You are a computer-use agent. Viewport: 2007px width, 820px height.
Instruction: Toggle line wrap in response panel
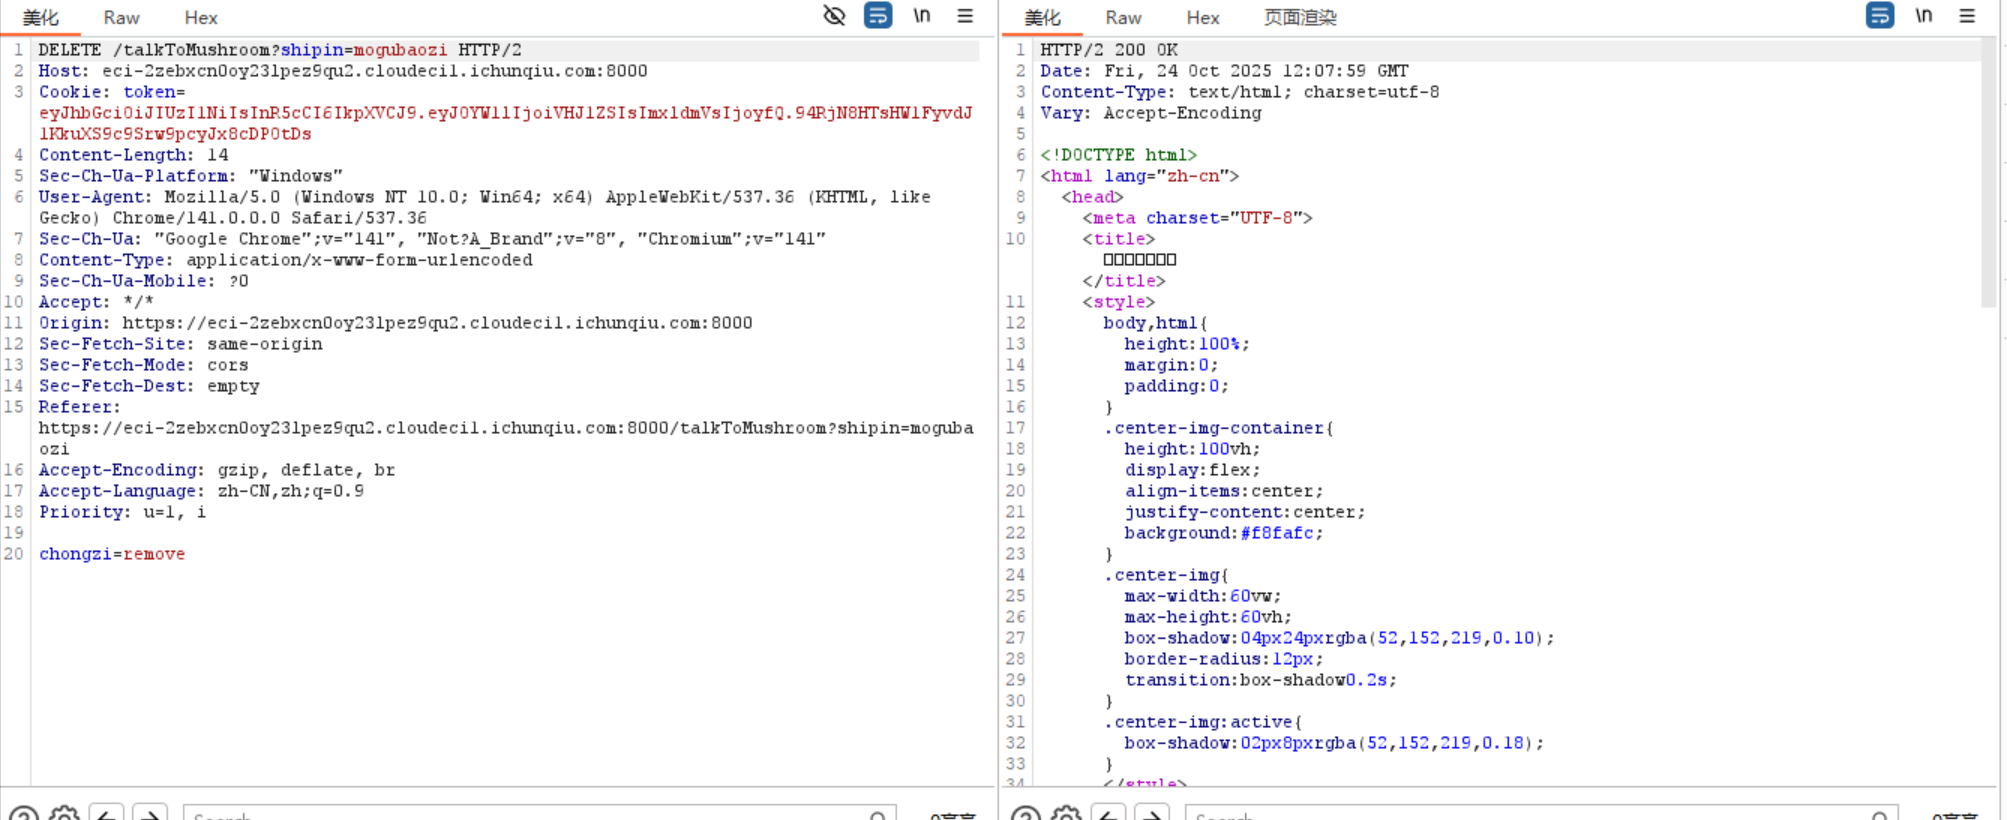tap(1880, 16)
